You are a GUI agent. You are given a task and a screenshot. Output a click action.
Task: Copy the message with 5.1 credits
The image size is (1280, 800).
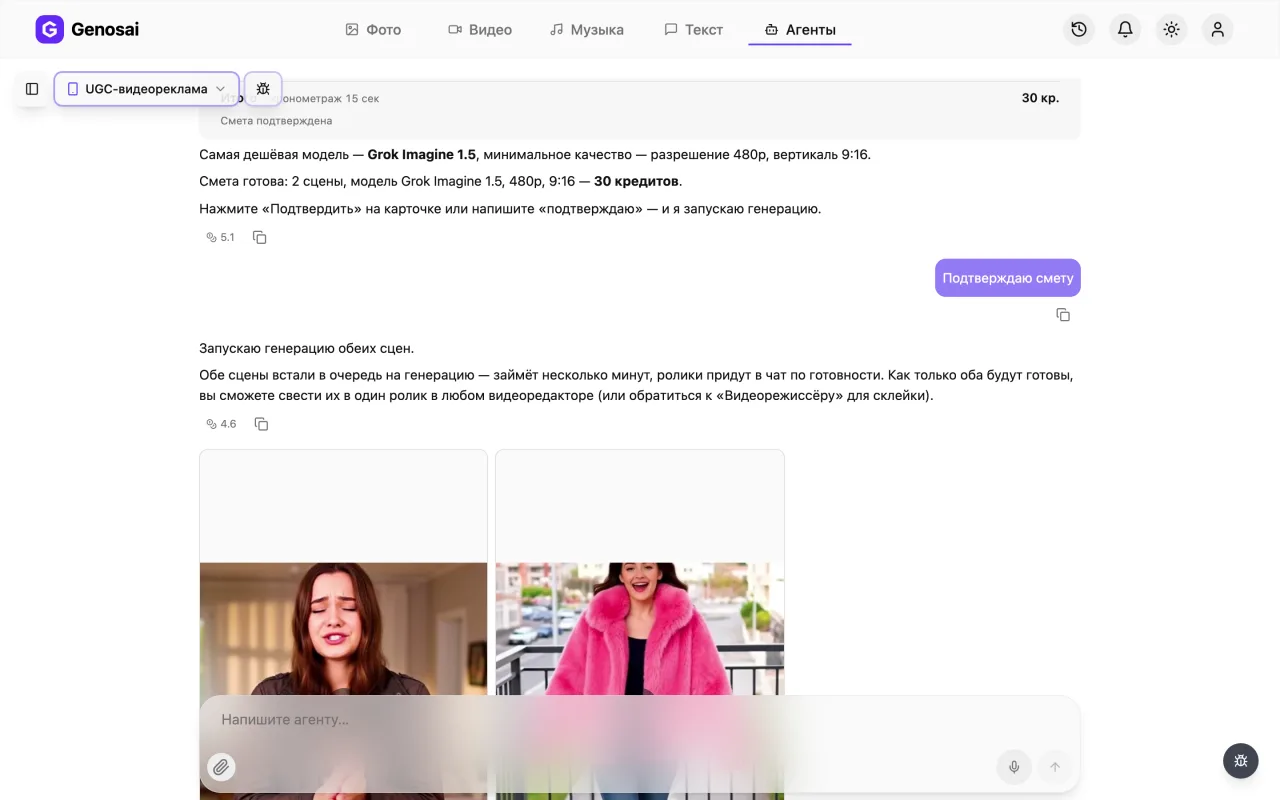tap(260, 237)
